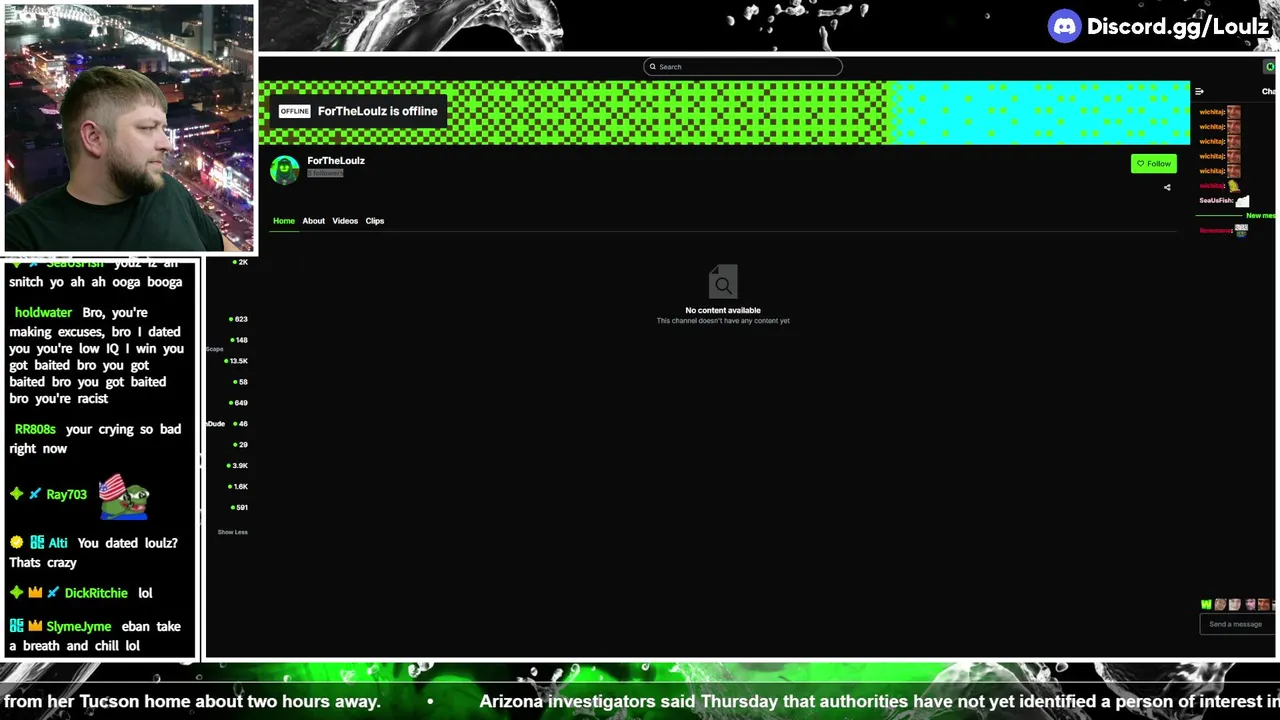Click the Discord.gg/Loulz overlay link
This screenshot has height=720, width=1280.
click(x=1178, y=27)
